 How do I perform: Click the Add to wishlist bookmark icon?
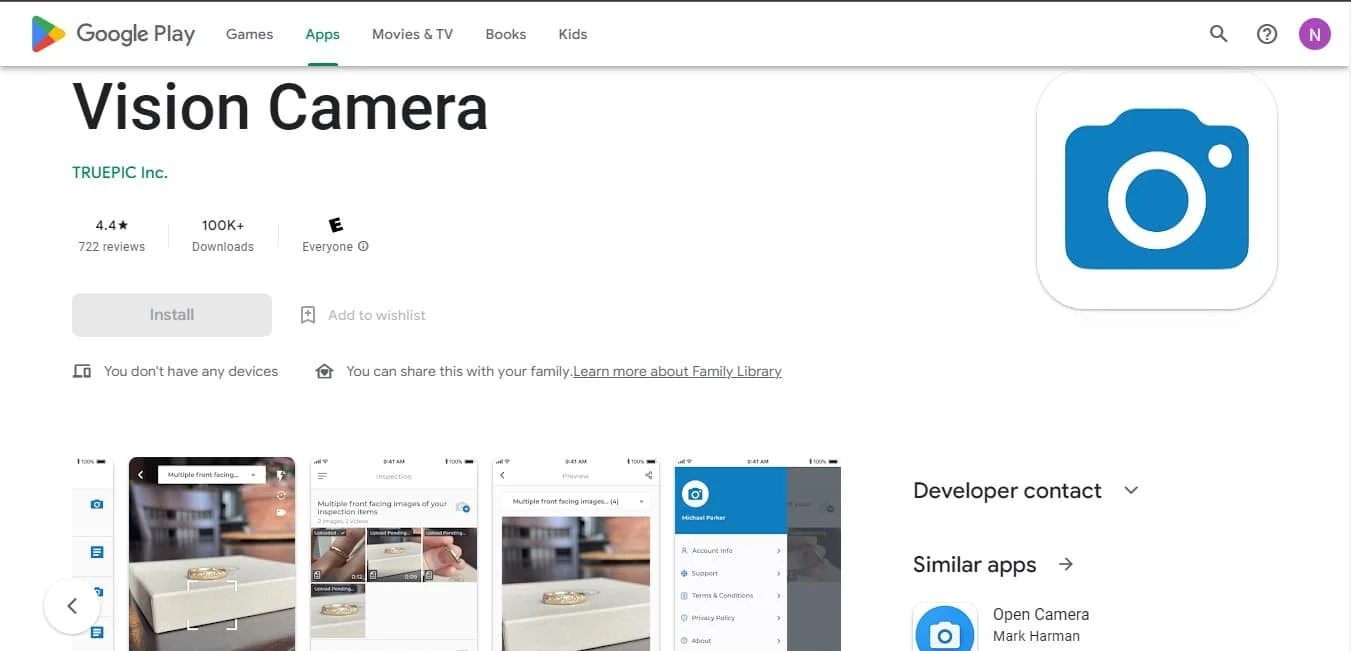coord(308,315)
